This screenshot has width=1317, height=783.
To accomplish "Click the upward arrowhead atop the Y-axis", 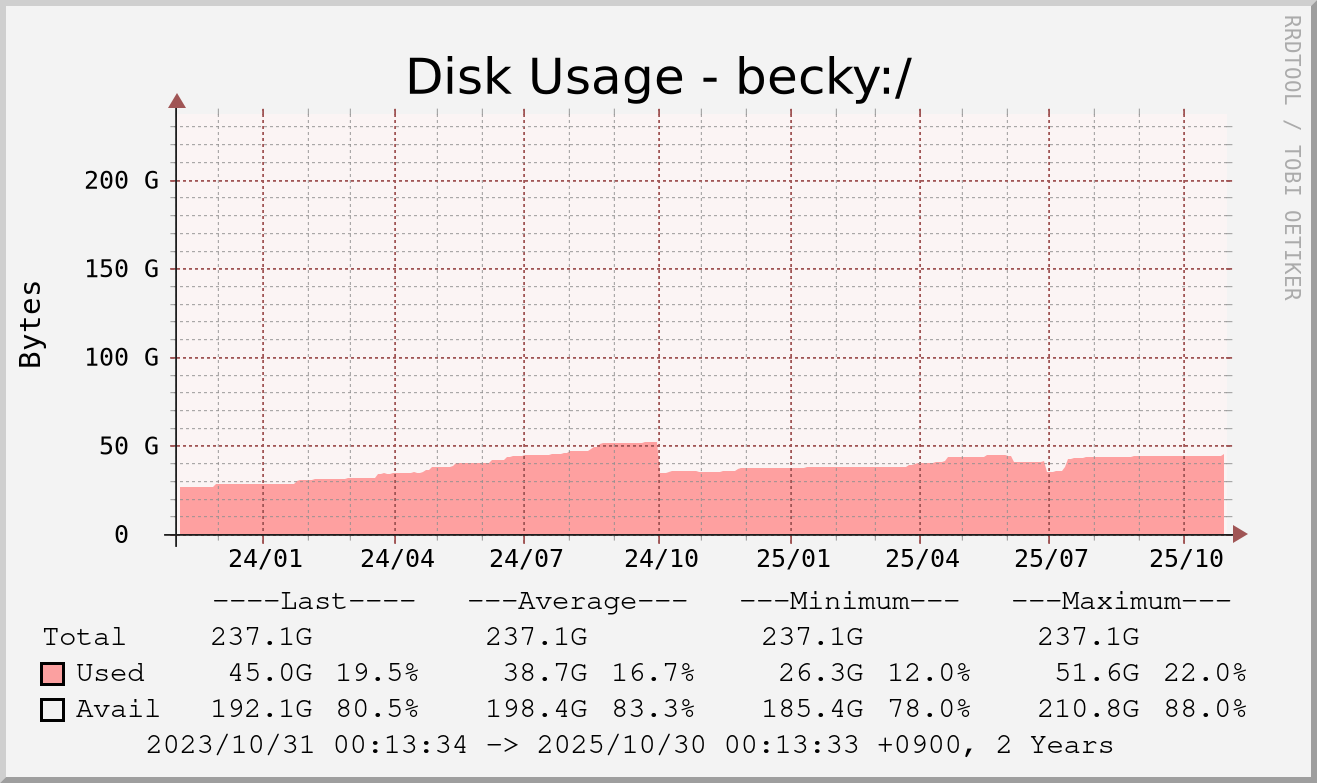I will pos(177,100).
